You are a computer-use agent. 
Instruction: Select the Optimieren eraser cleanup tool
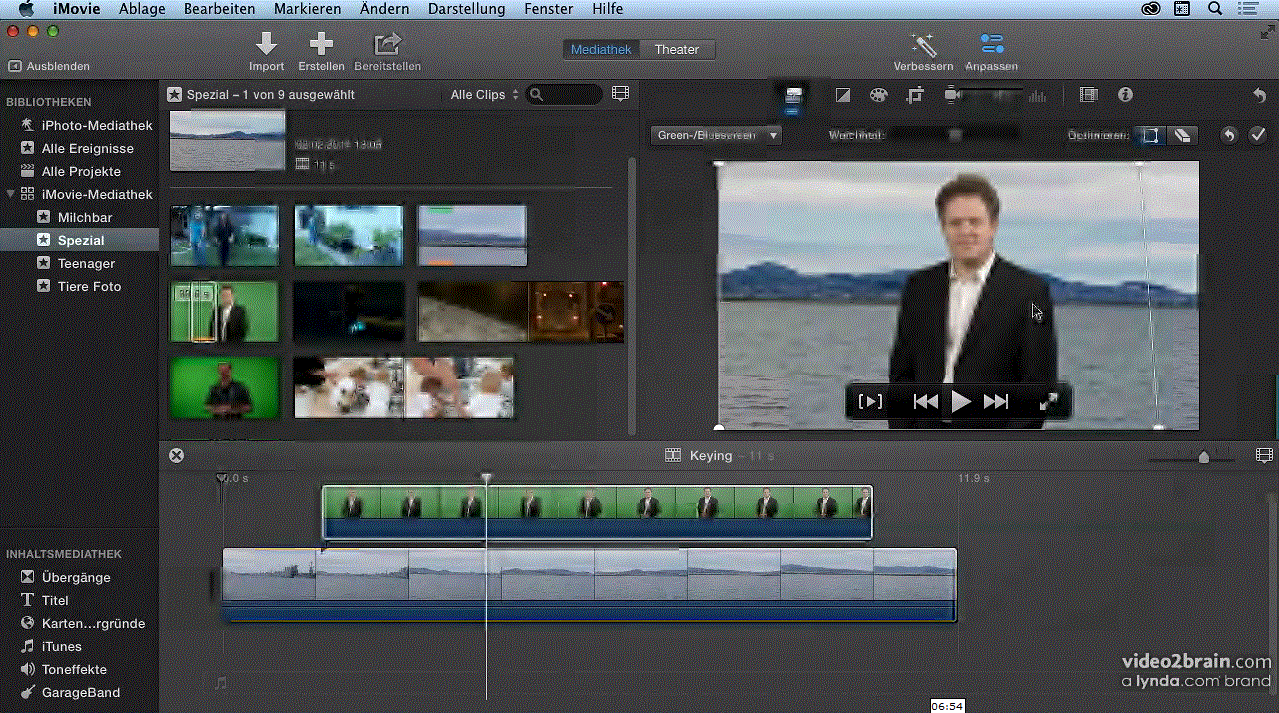point(1182,135)
